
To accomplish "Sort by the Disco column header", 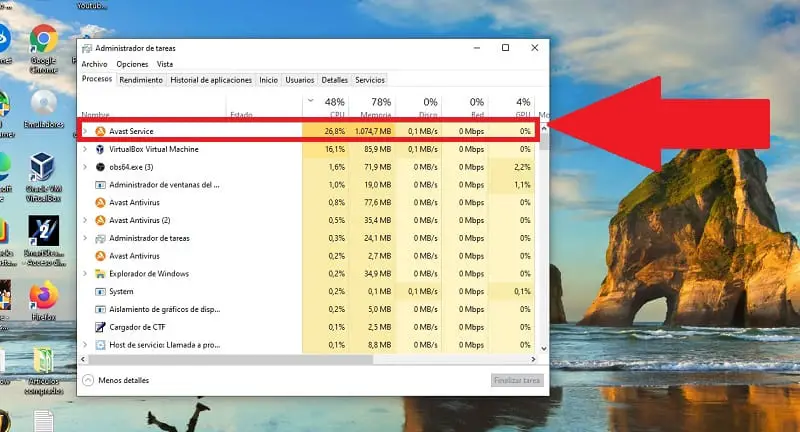I will [419, 107].
